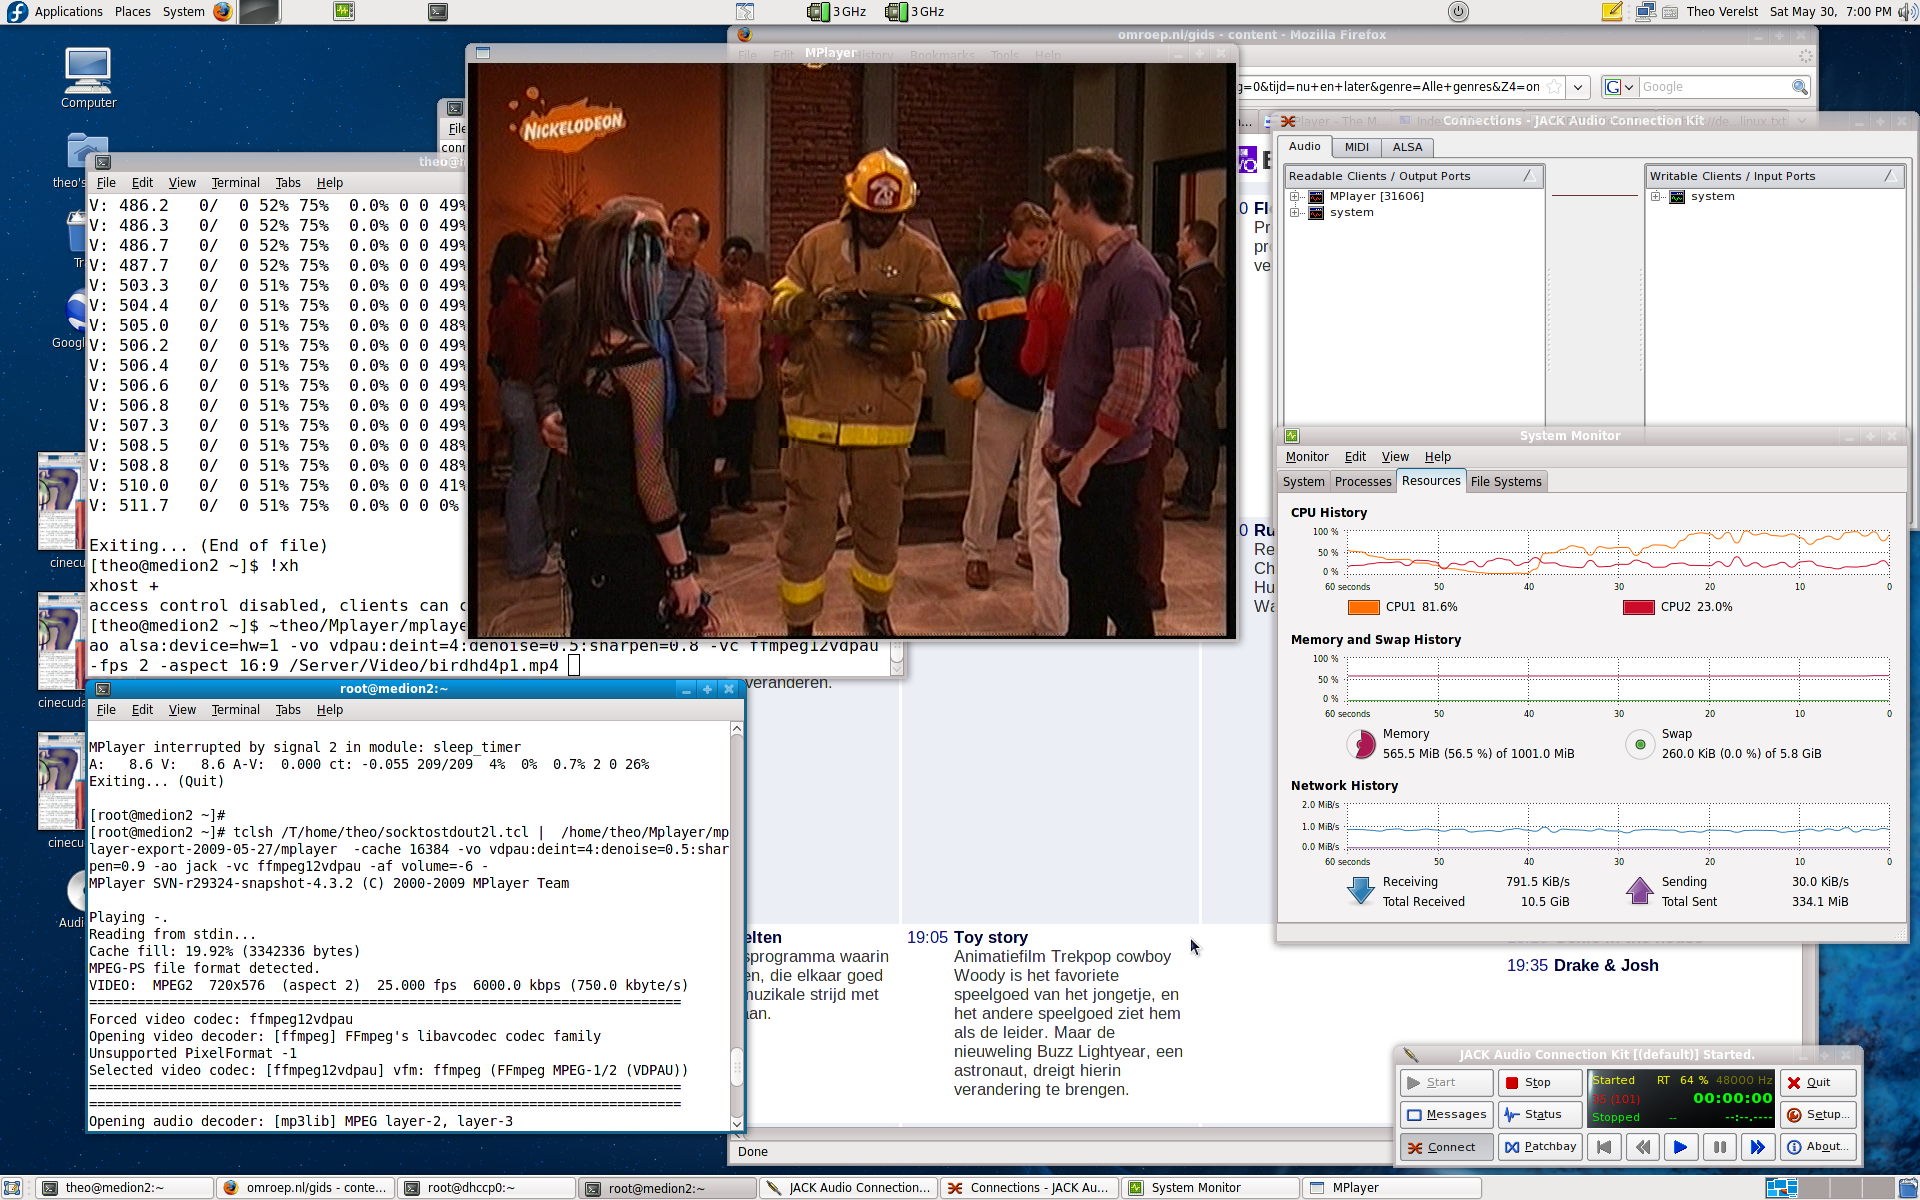Switch to Processes tab in System Monitor
1920x1200 pixels.
1363,482
